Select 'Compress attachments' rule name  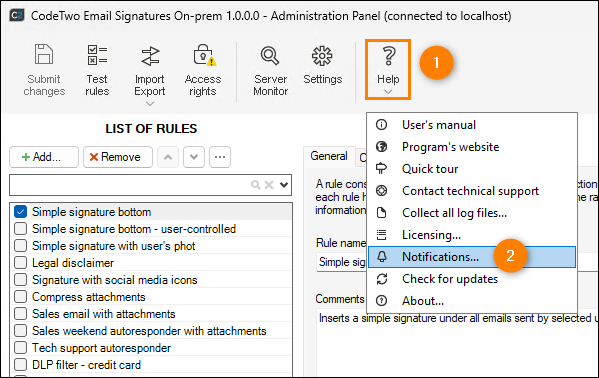[89, 297]
